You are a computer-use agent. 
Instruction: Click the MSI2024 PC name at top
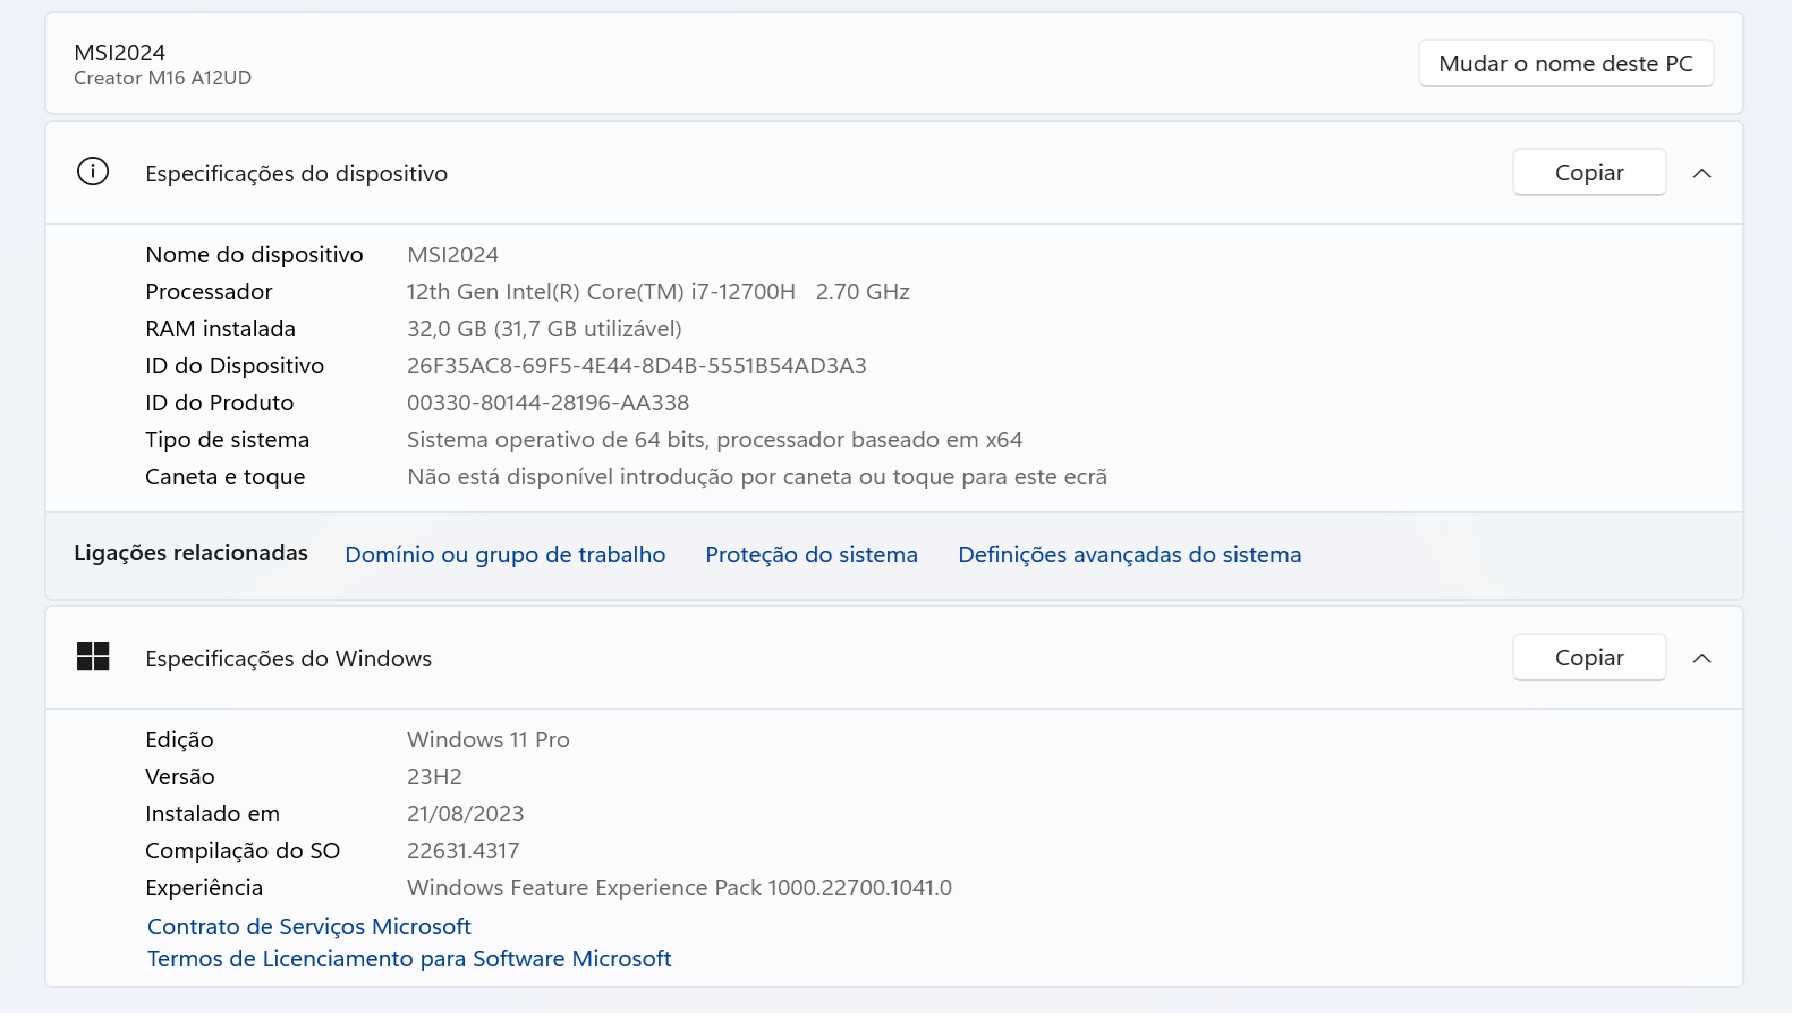point(119,52)
